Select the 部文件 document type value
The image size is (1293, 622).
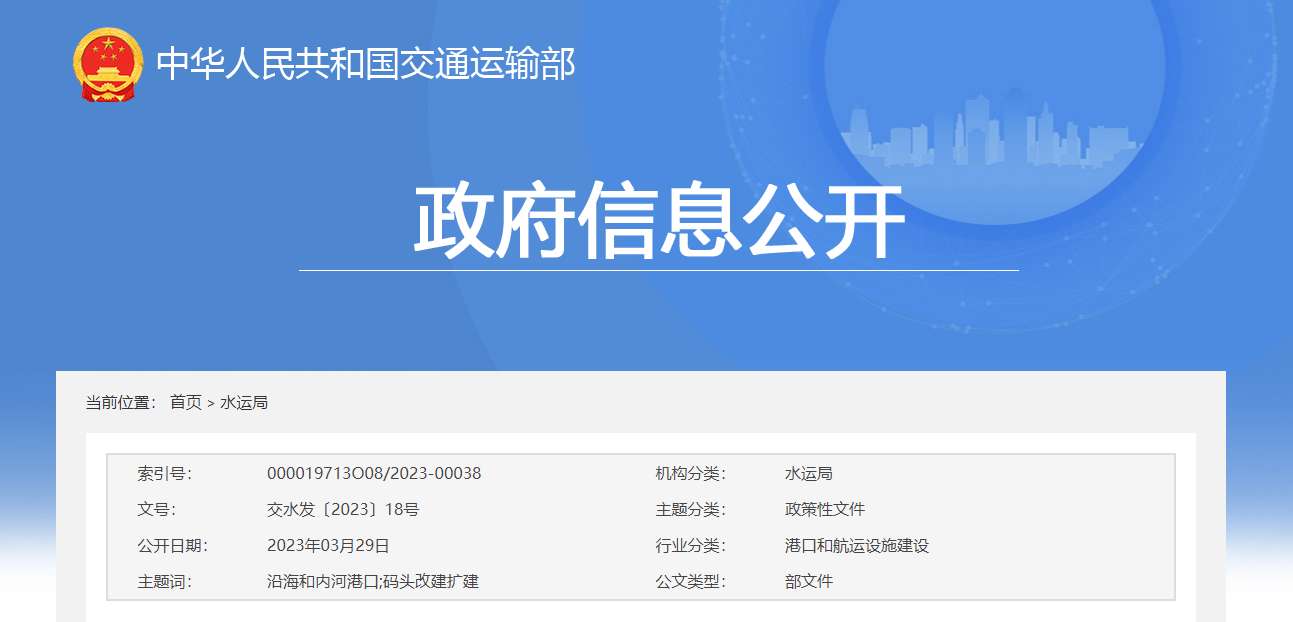point(808,581)
